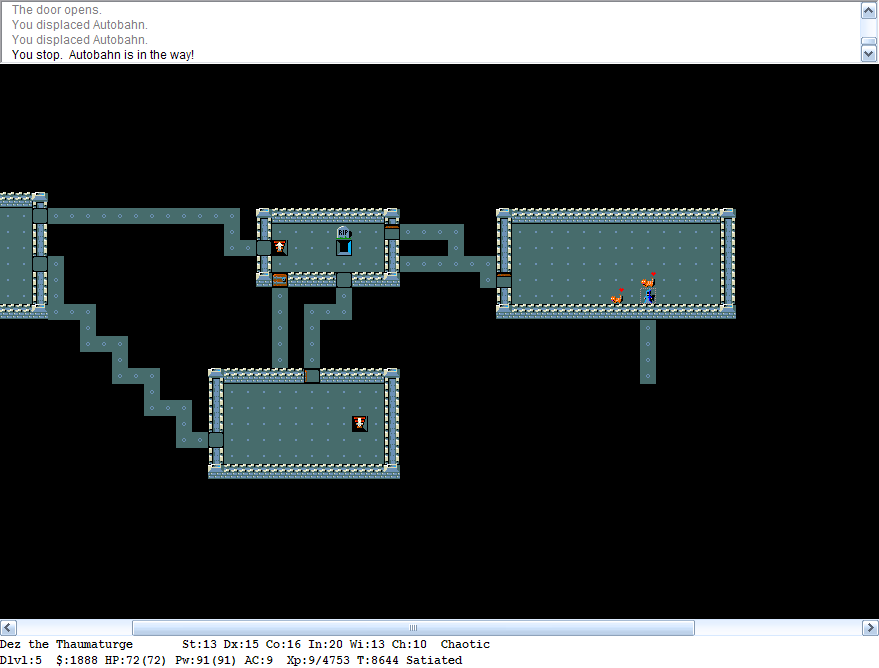
Task: Click the open door on the gravestone room's east wall
Action: 392,232
